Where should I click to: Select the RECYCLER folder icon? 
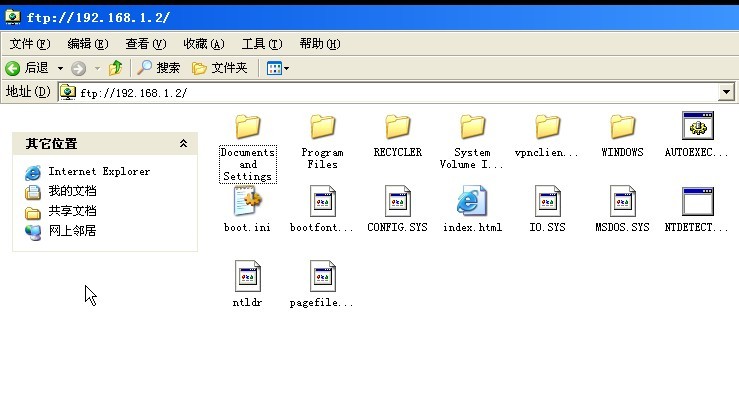point(398,126)
